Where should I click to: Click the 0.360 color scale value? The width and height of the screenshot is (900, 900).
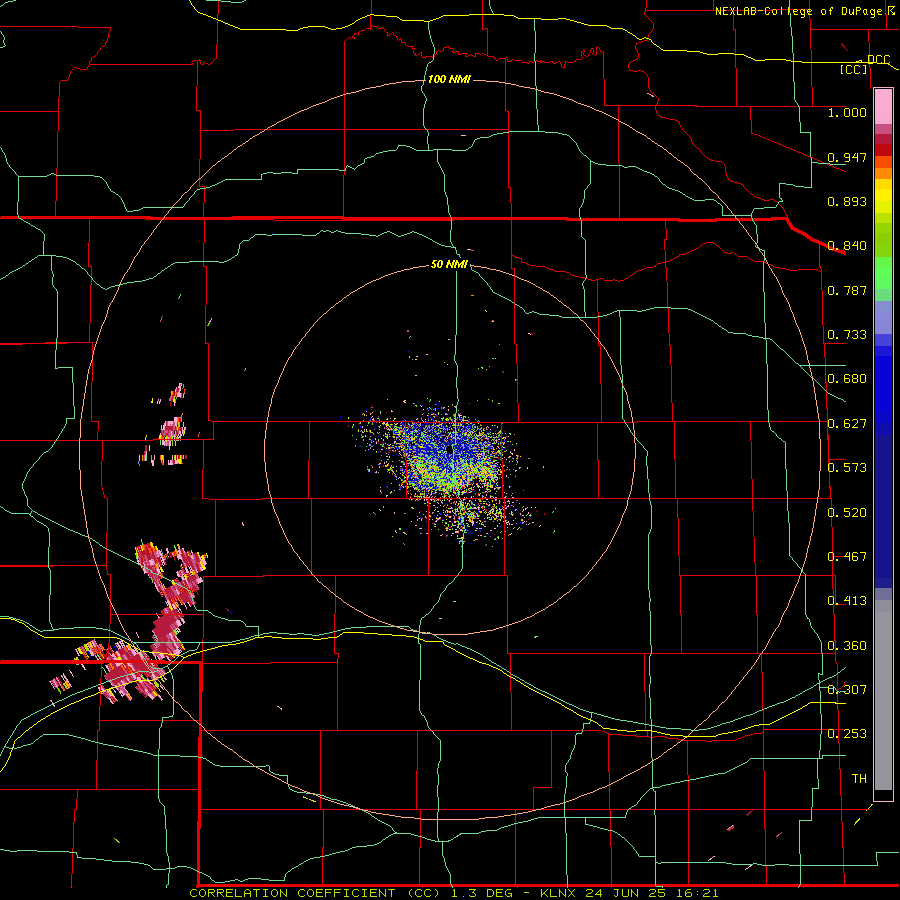tap(847, 646)
